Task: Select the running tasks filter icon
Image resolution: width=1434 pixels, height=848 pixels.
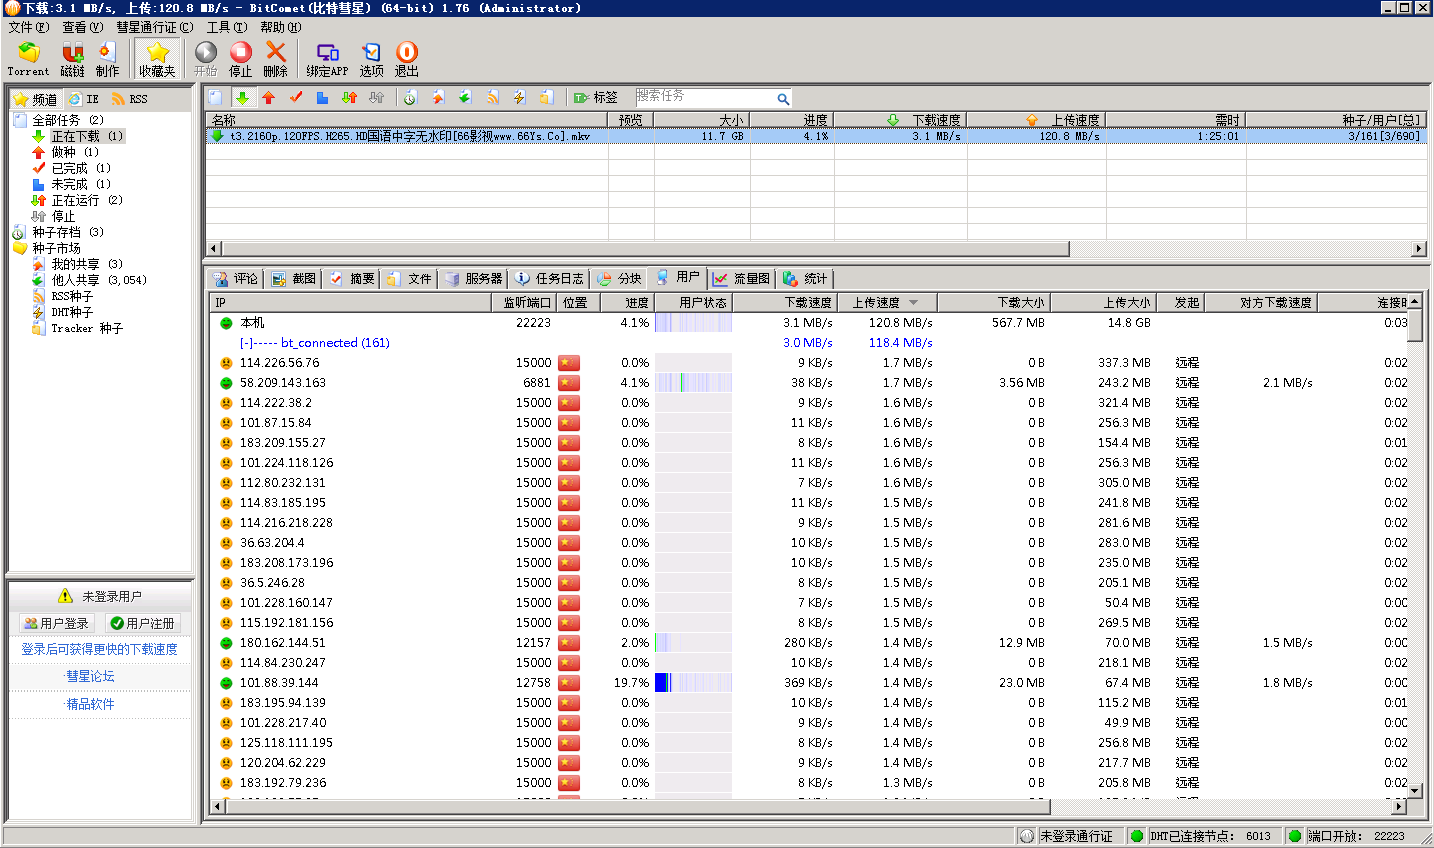Action: 349,97
